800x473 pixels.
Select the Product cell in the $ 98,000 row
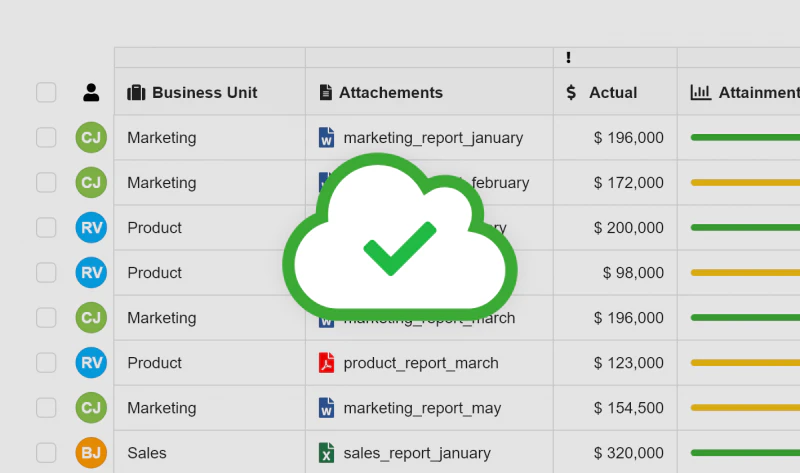coord(210,272)
